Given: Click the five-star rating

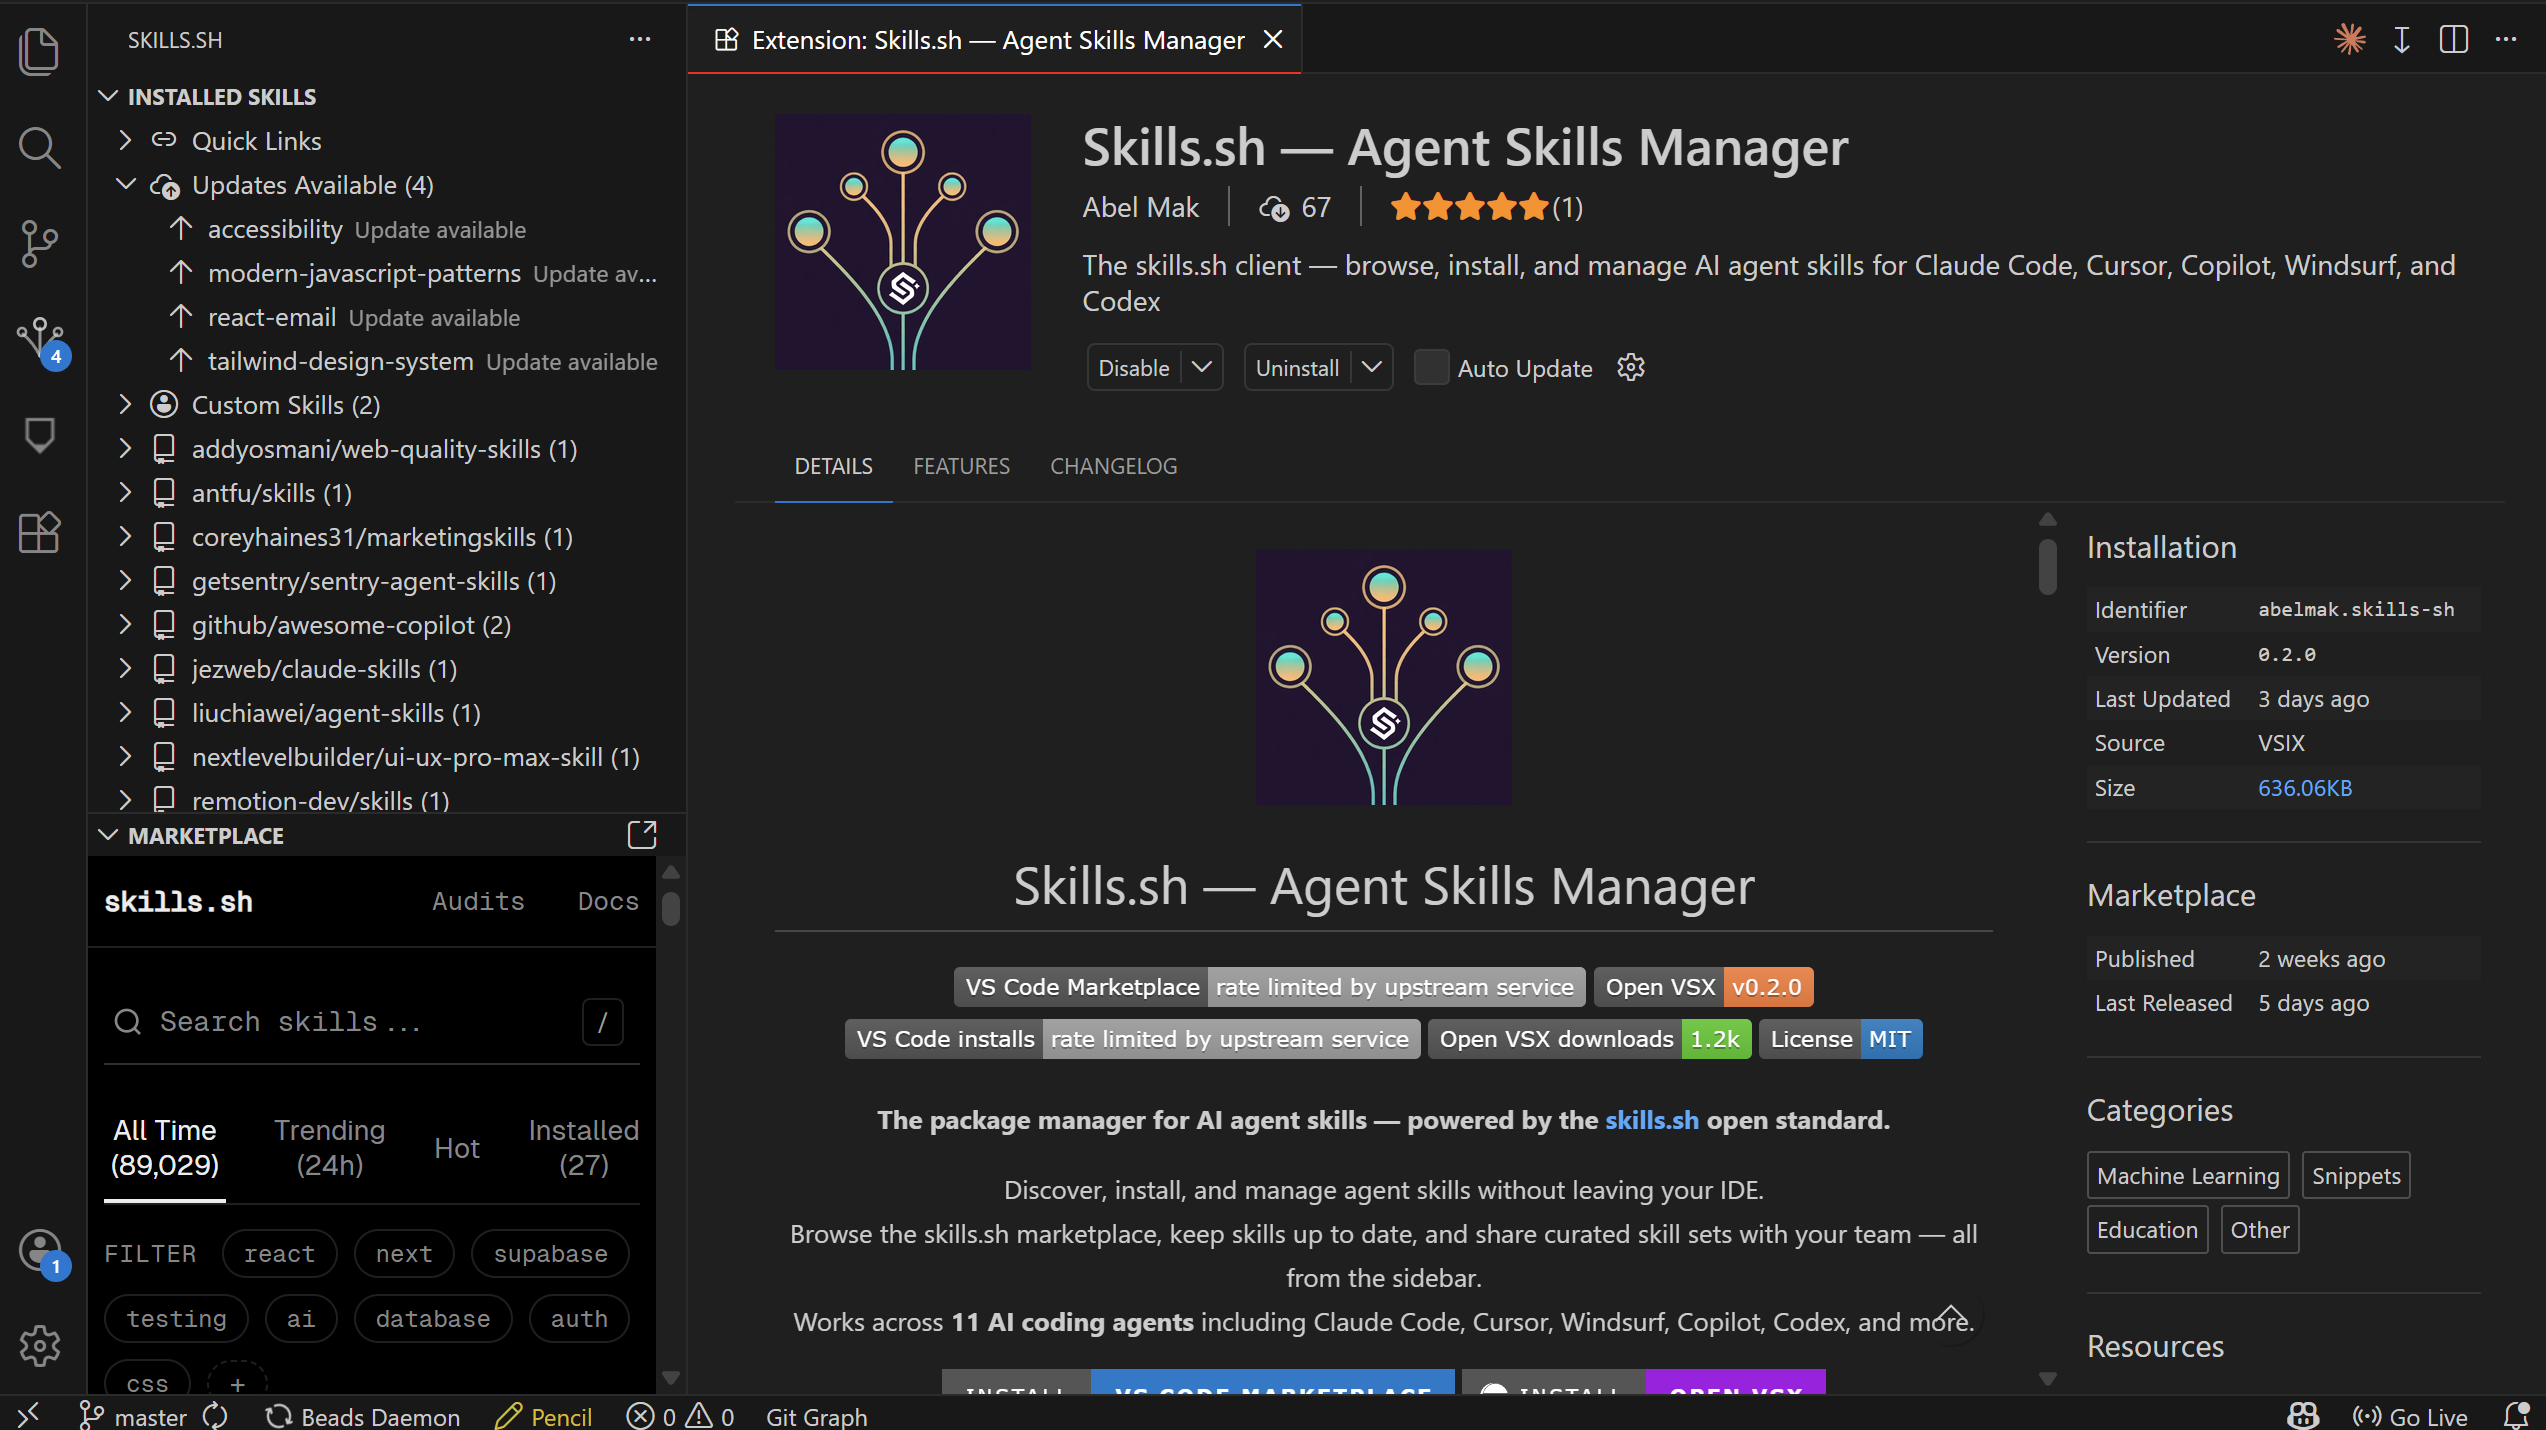Looking at the screenshot, I should click(1469, 207).
